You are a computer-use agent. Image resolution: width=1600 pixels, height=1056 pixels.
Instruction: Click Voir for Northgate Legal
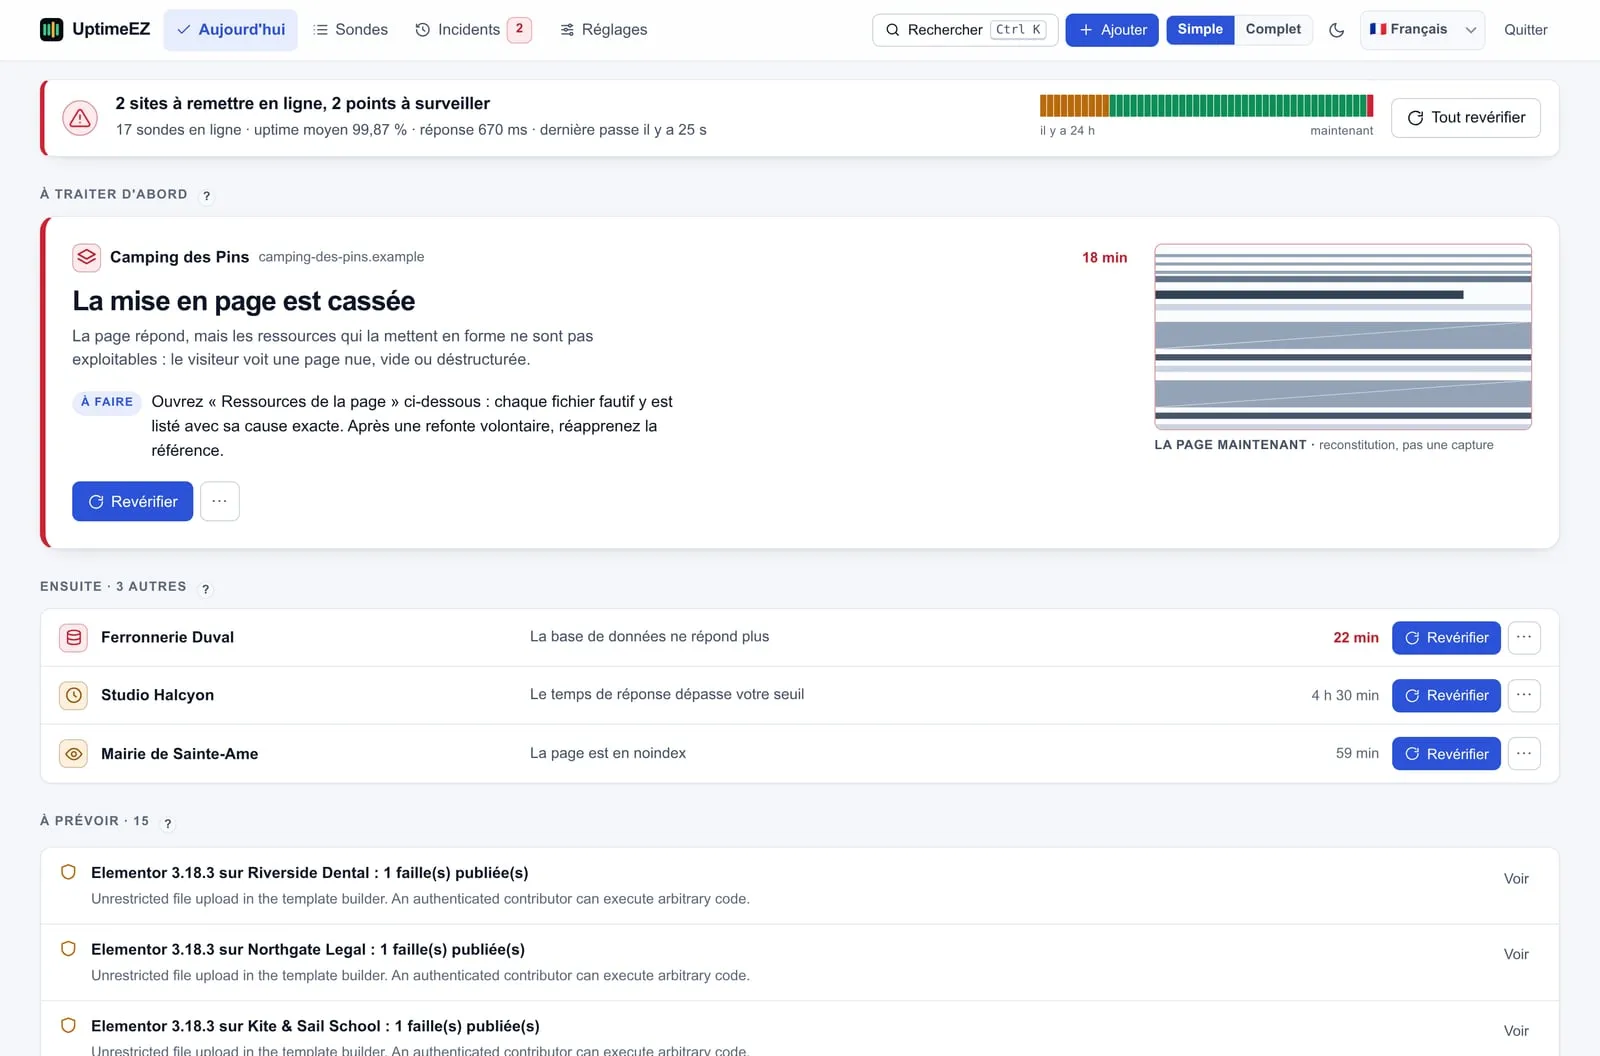click(1516, 955)
